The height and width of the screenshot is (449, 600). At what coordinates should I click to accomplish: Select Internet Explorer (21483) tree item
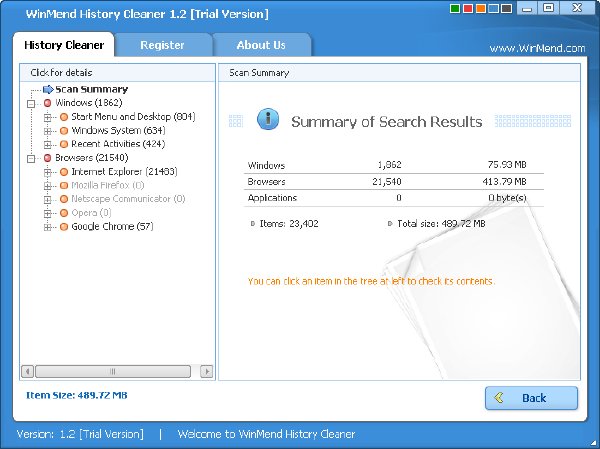[124, 171]
